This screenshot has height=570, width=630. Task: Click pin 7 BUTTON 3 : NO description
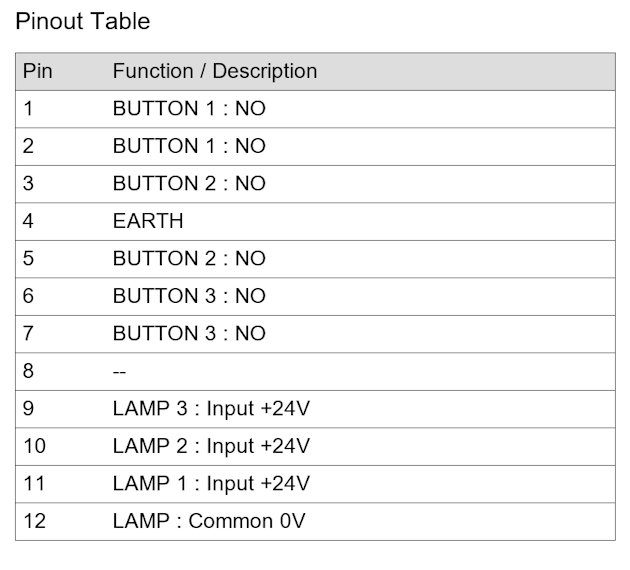pos(189,333)
